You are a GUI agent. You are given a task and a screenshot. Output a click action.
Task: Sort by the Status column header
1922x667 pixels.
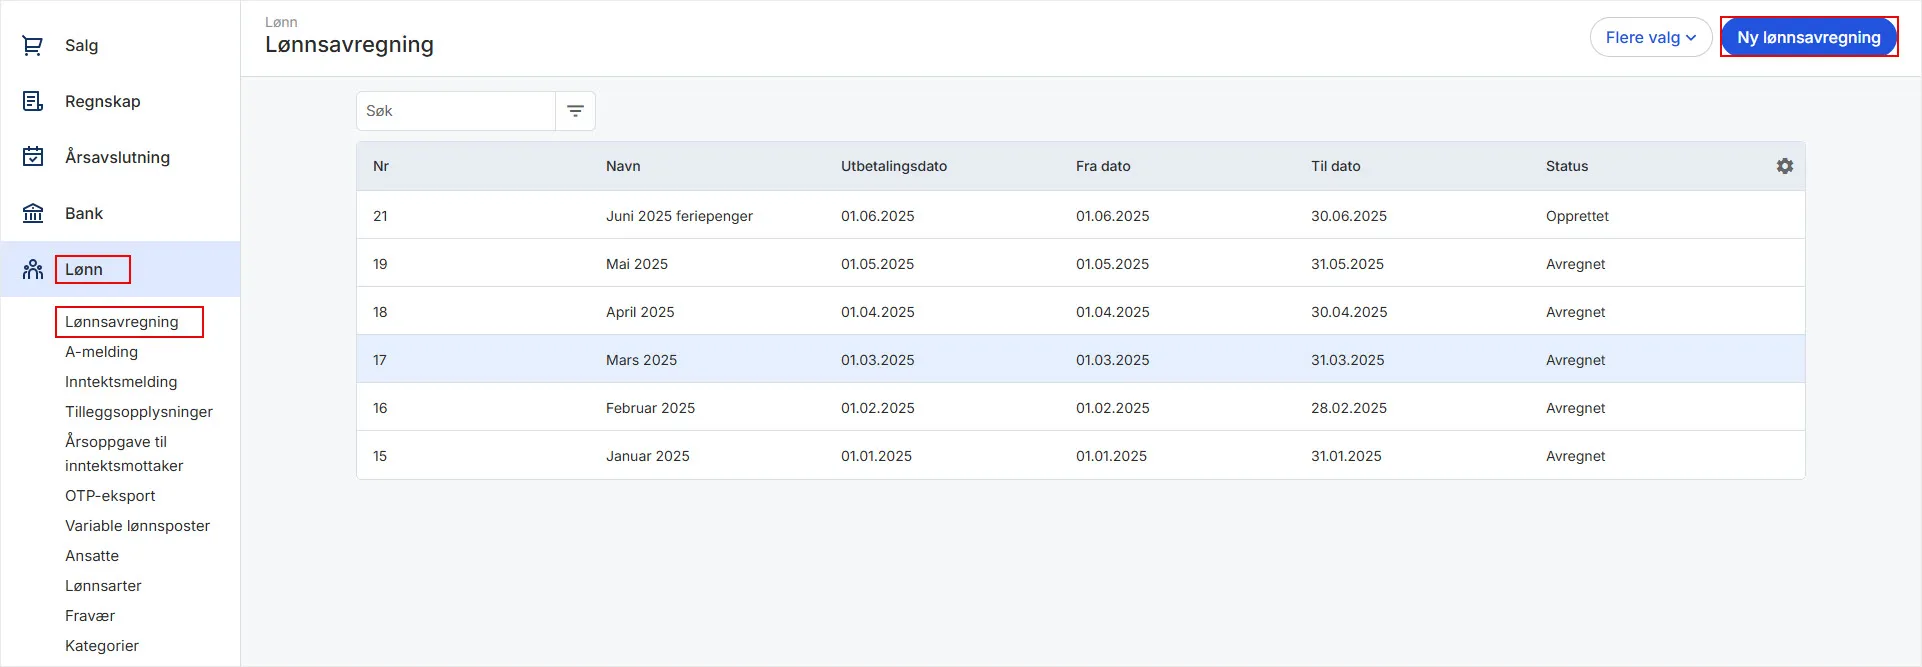(1566, 166)
